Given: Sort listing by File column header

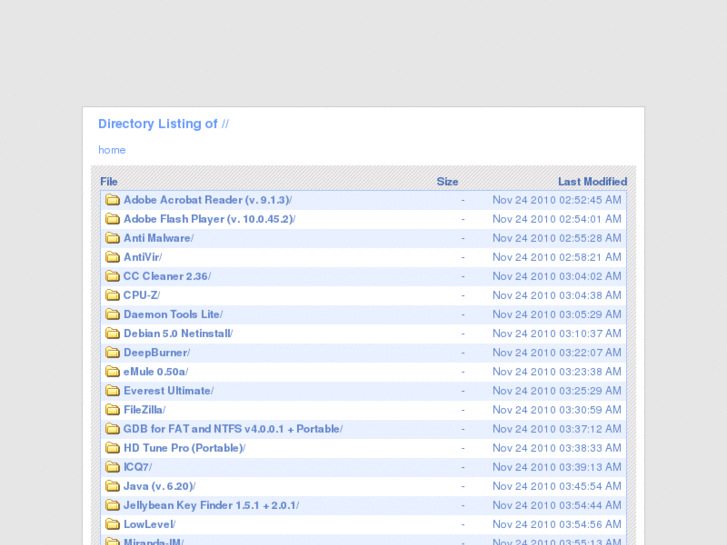Looking at the screenshot, I should pos(109,182).
